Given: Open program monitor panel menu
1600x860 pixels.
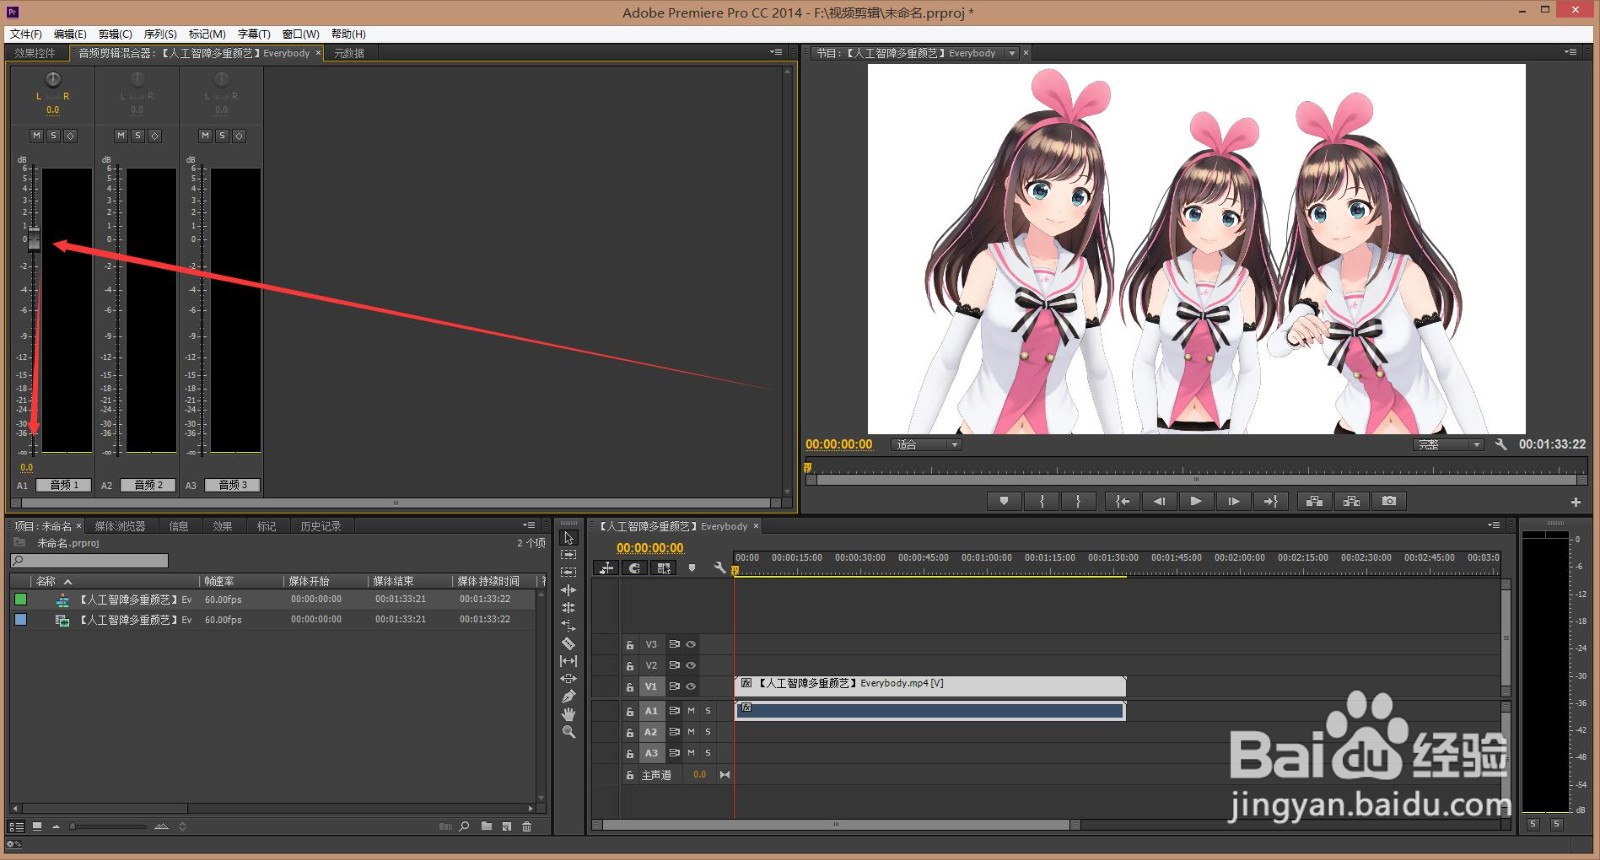Looking at the screenshot, I should click(1571, 52).
